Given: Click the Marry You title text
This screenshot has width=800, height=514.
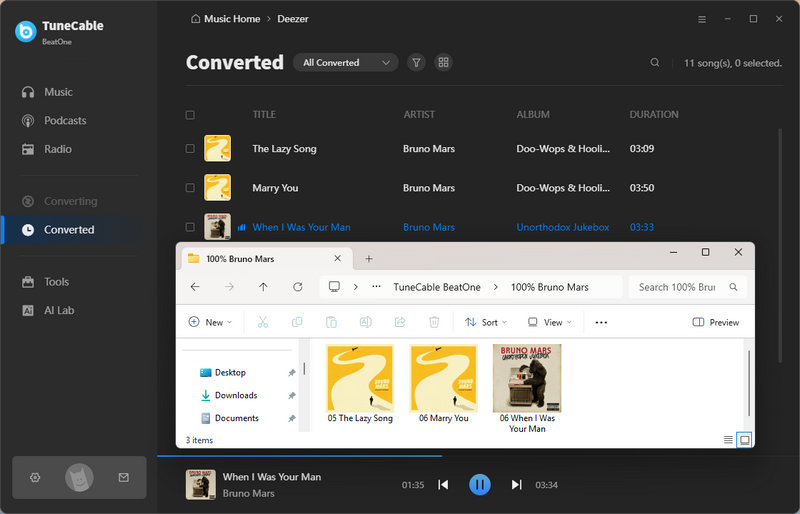Looking at the screenshot, I should 275,188.
